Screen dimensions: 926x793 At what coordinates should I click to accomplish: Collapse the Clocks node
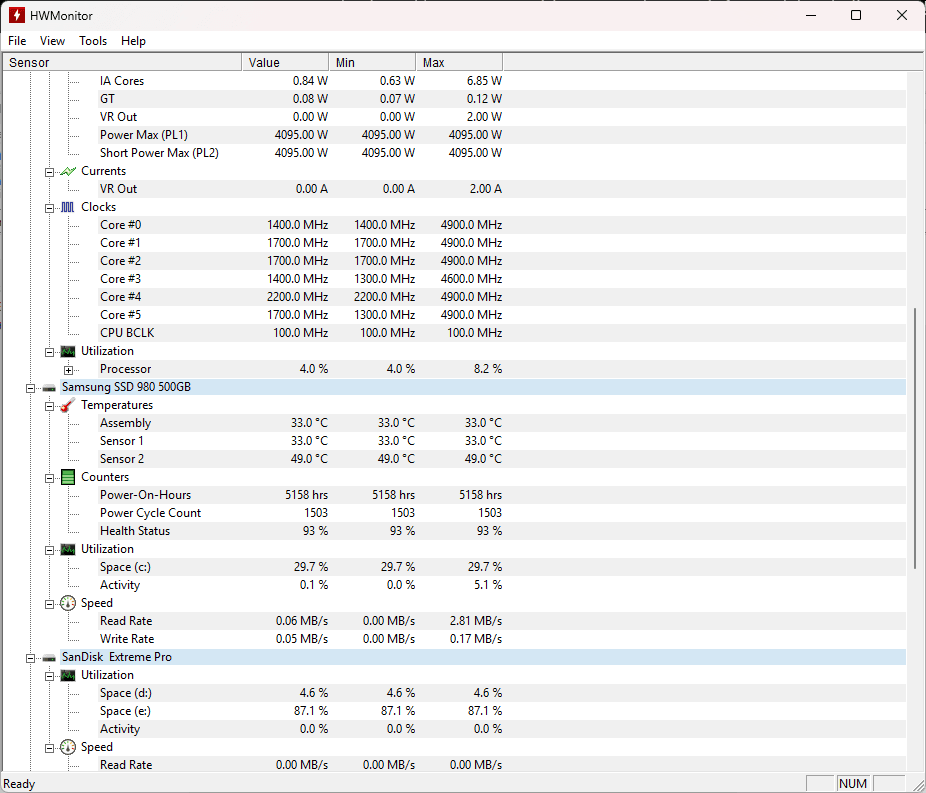coord(50,208)
